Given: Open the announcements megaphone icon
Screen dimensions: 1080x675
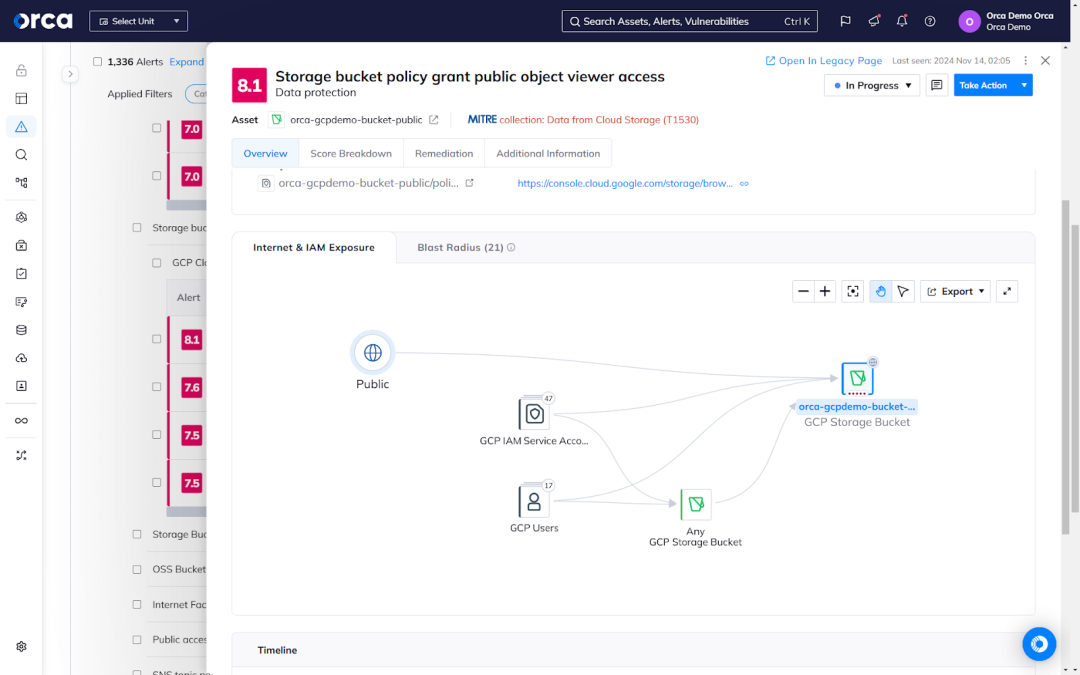Looking at the screenshot, I should 874,21.
